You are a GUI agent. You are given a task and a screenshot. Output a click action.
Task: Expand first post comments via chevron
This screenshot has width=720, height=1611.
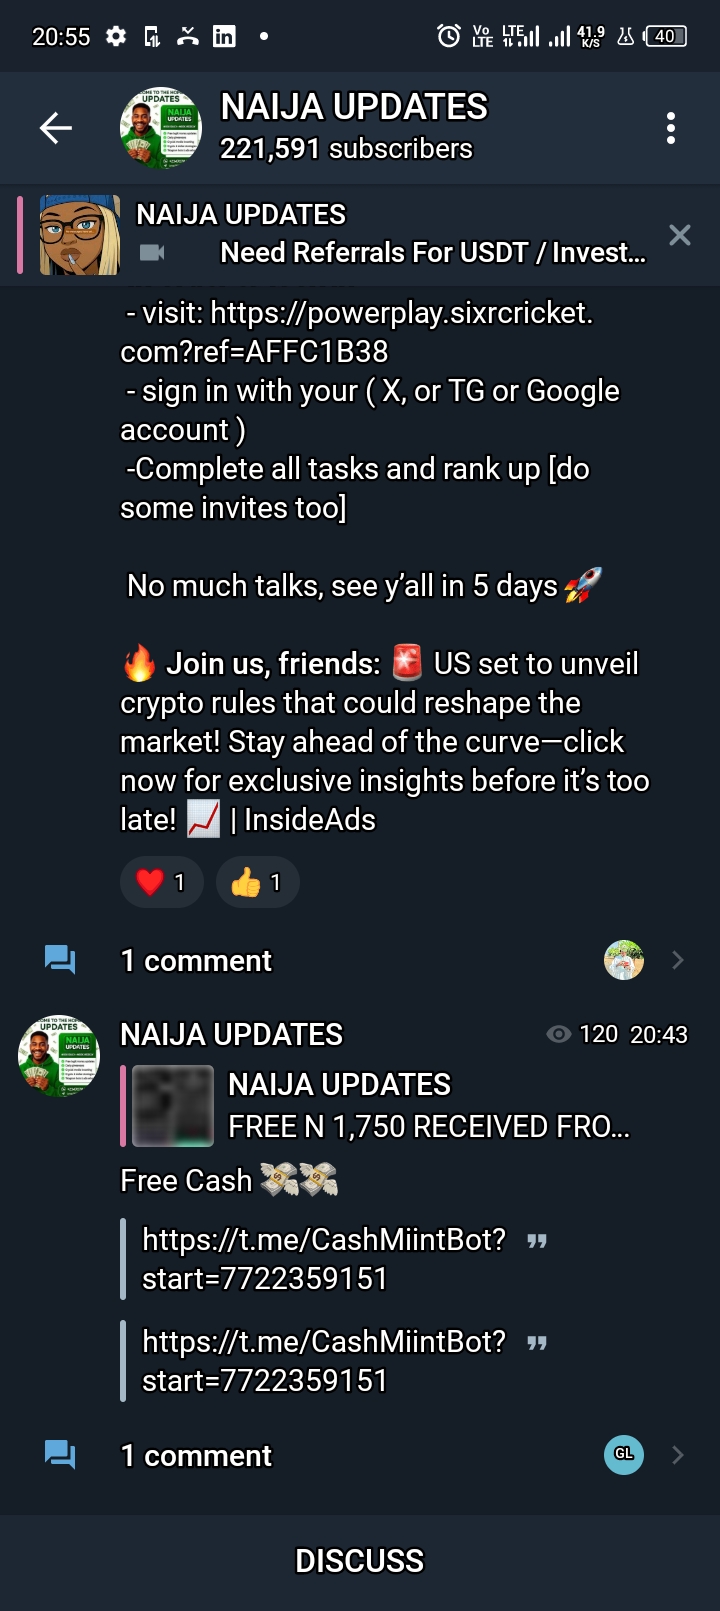click(678, 960)
